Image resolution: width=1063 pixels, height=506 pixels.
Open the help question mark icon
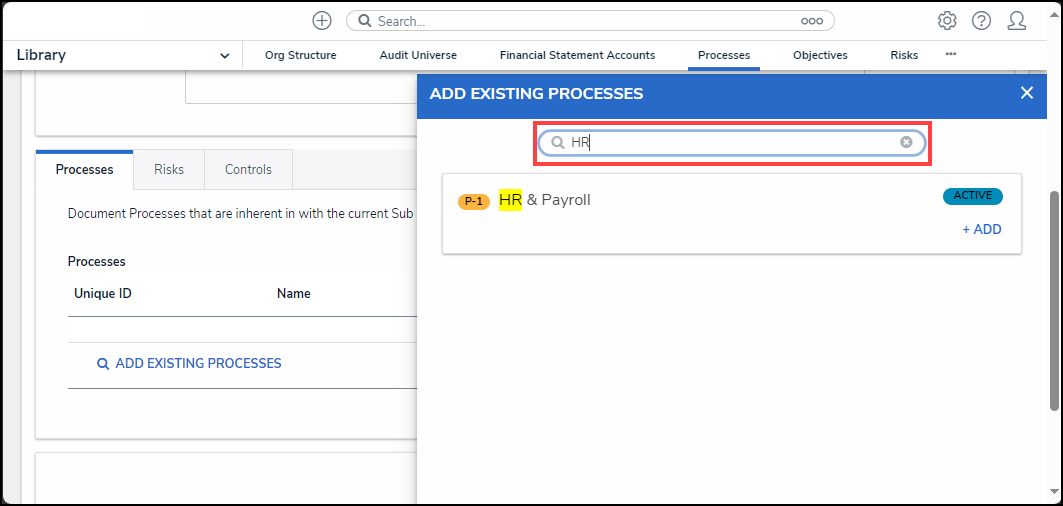point(982,21)
